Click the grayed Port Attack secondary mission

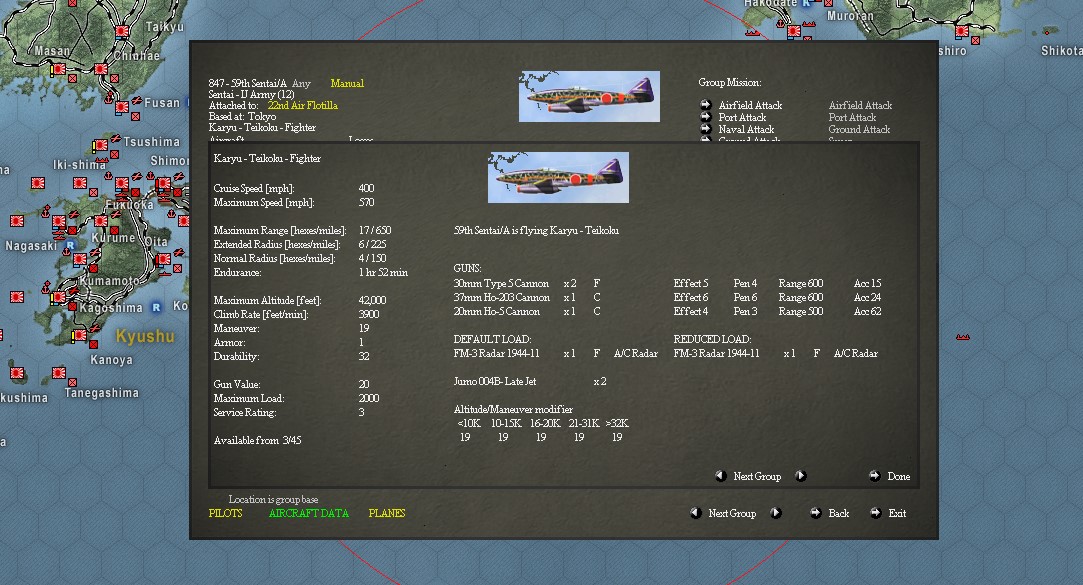point(852,117)
